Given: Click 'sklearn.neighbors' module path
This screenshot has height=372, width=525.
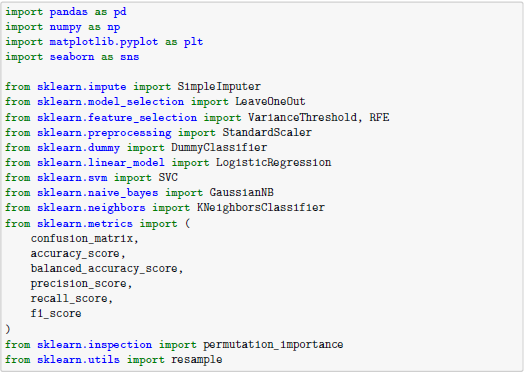Looking at the screenshot, I should pos(91,207).
